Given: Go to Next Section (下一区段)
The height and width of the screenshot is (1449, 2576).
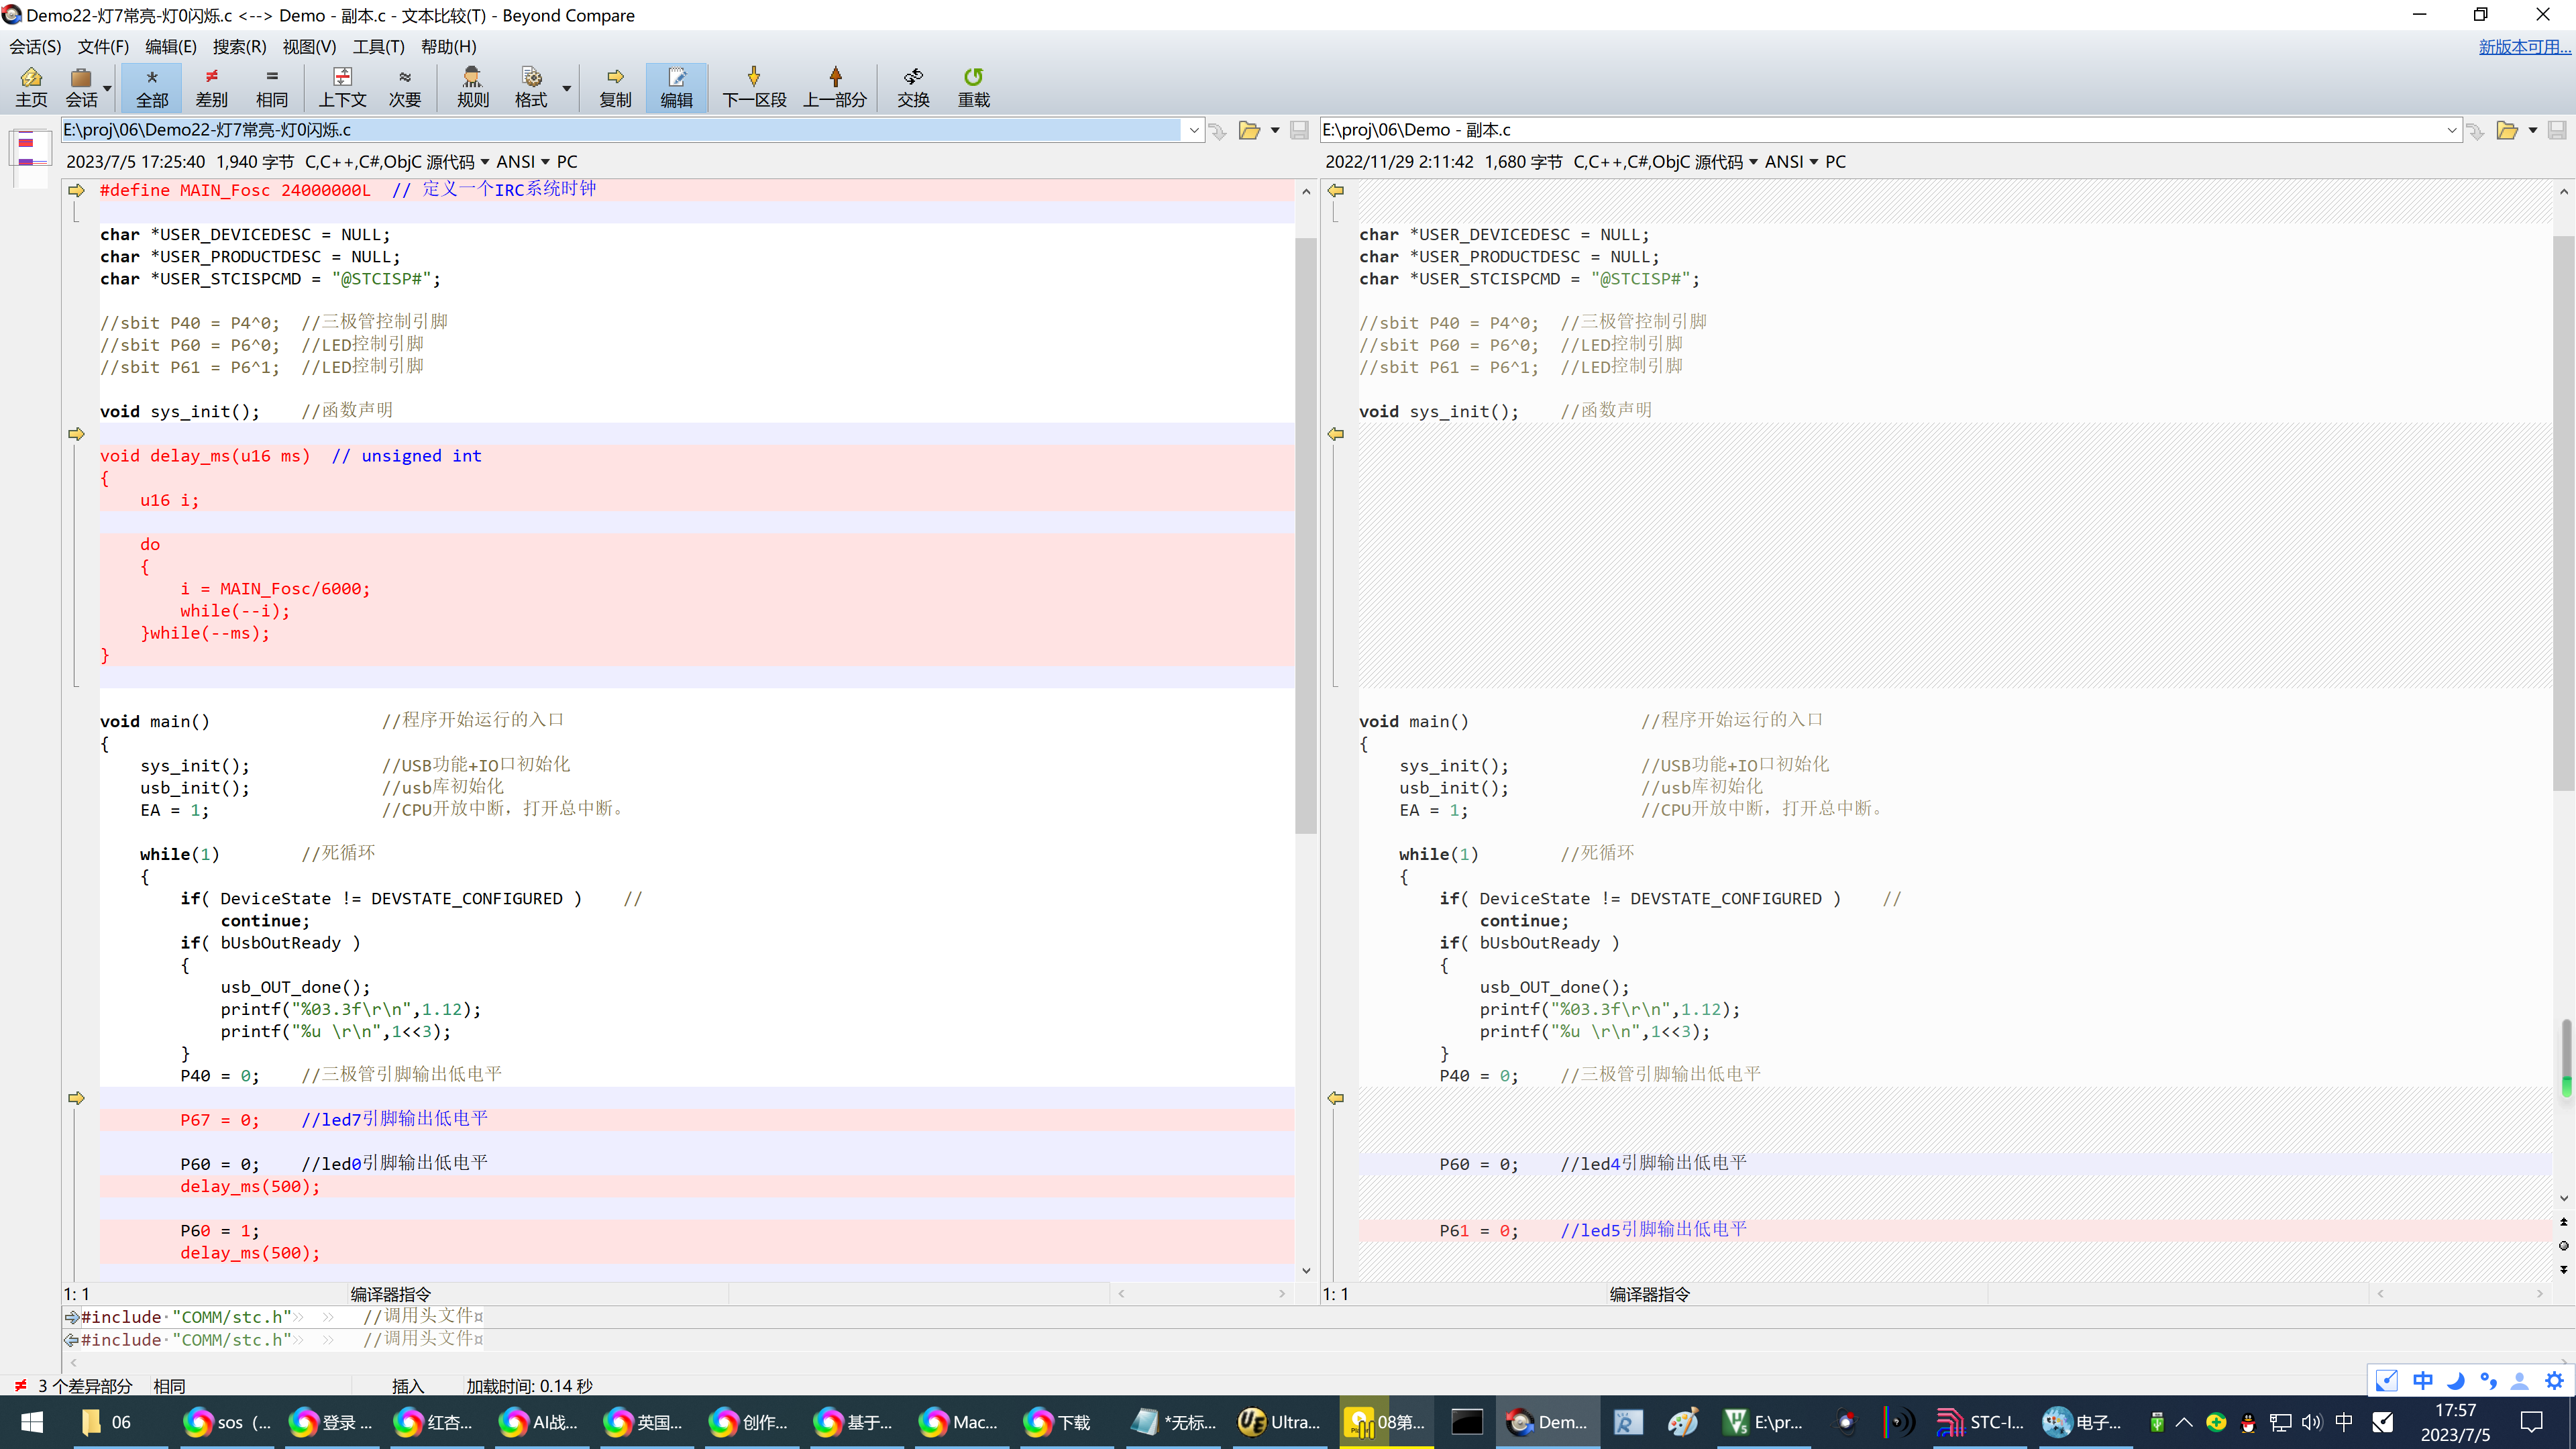Looking at the screenshot, I should tap(754, 87).
